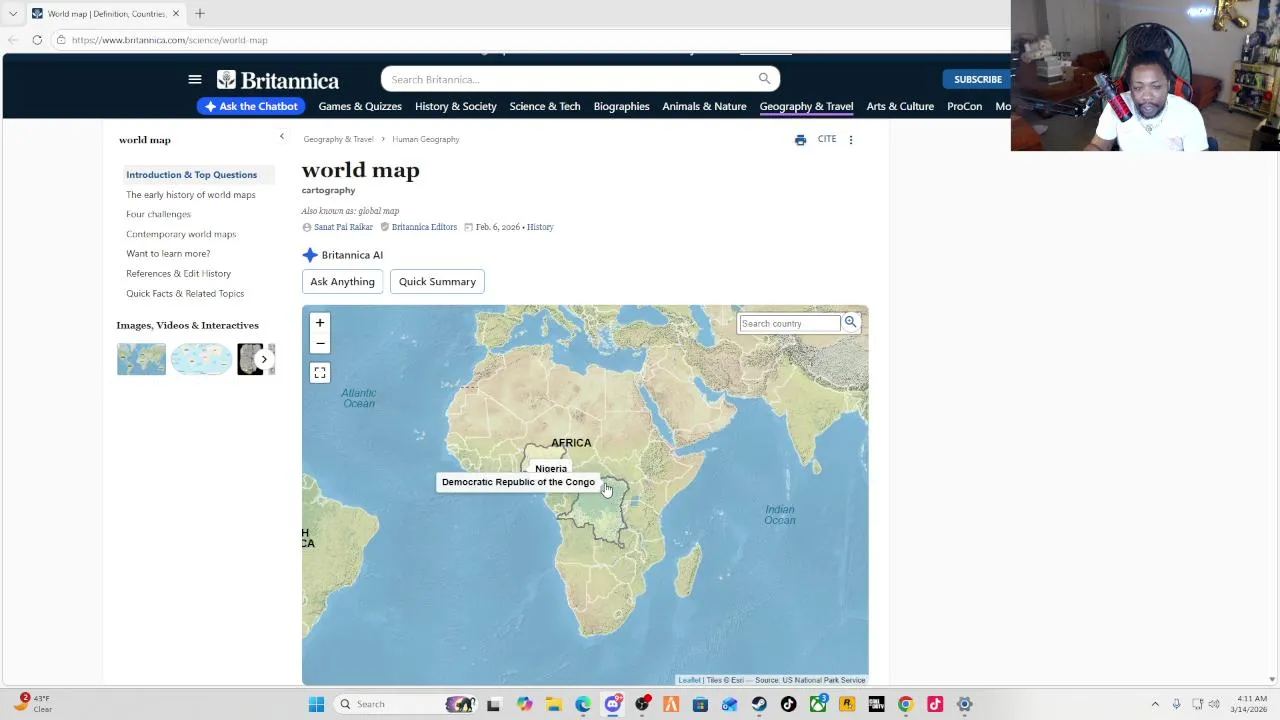Image resolution: width=1280 pixels, height=720 pixels.
Task: Open Sanat Pai Raikar author link
Action: tap(343, 227)
